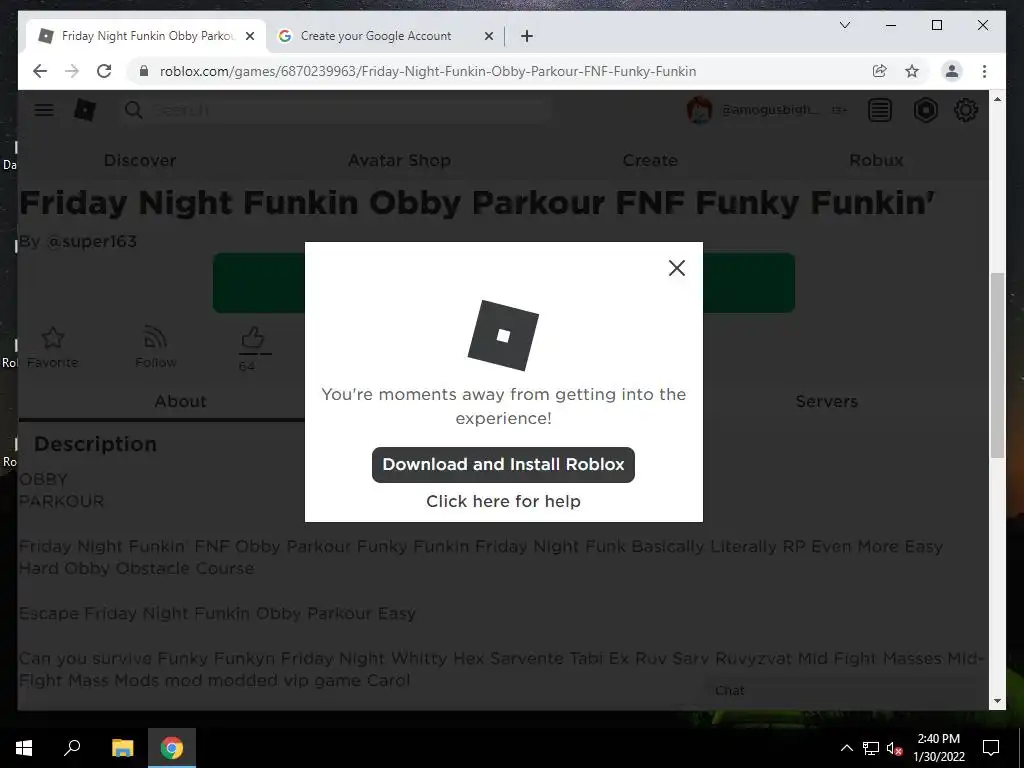Click muted volume tray icon
This screenshot has height=768, width=1024.
(x=895, y=748)
